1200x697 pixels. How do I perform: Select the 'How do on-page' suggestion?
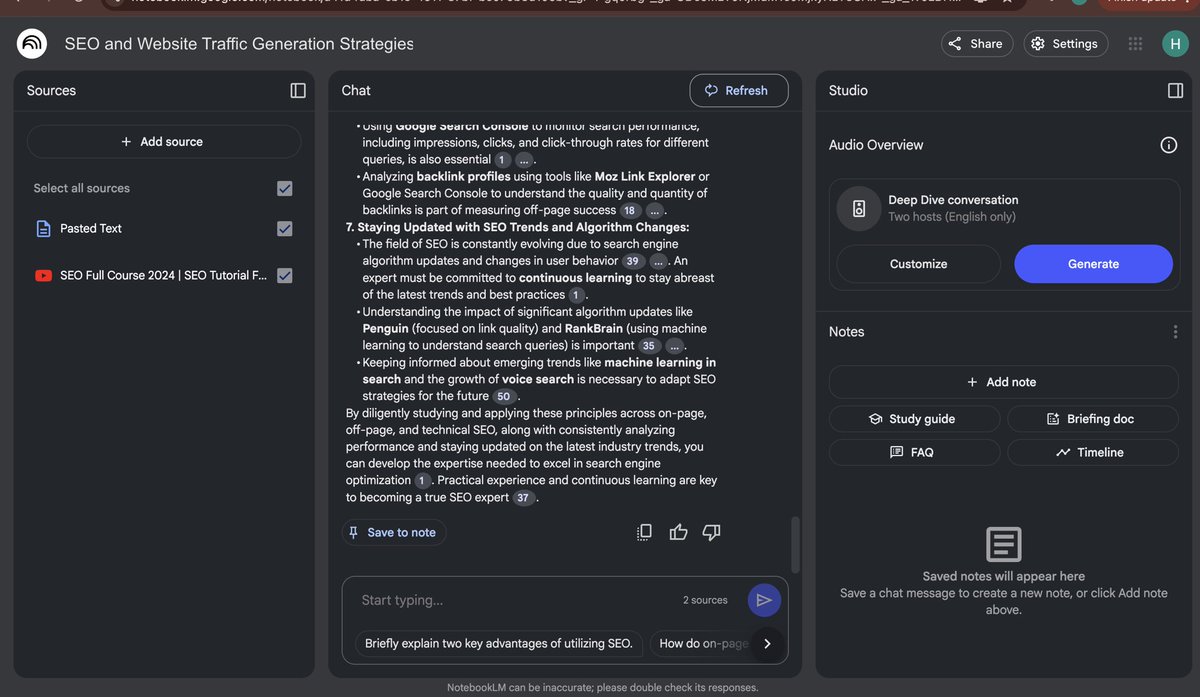[703, 644]
